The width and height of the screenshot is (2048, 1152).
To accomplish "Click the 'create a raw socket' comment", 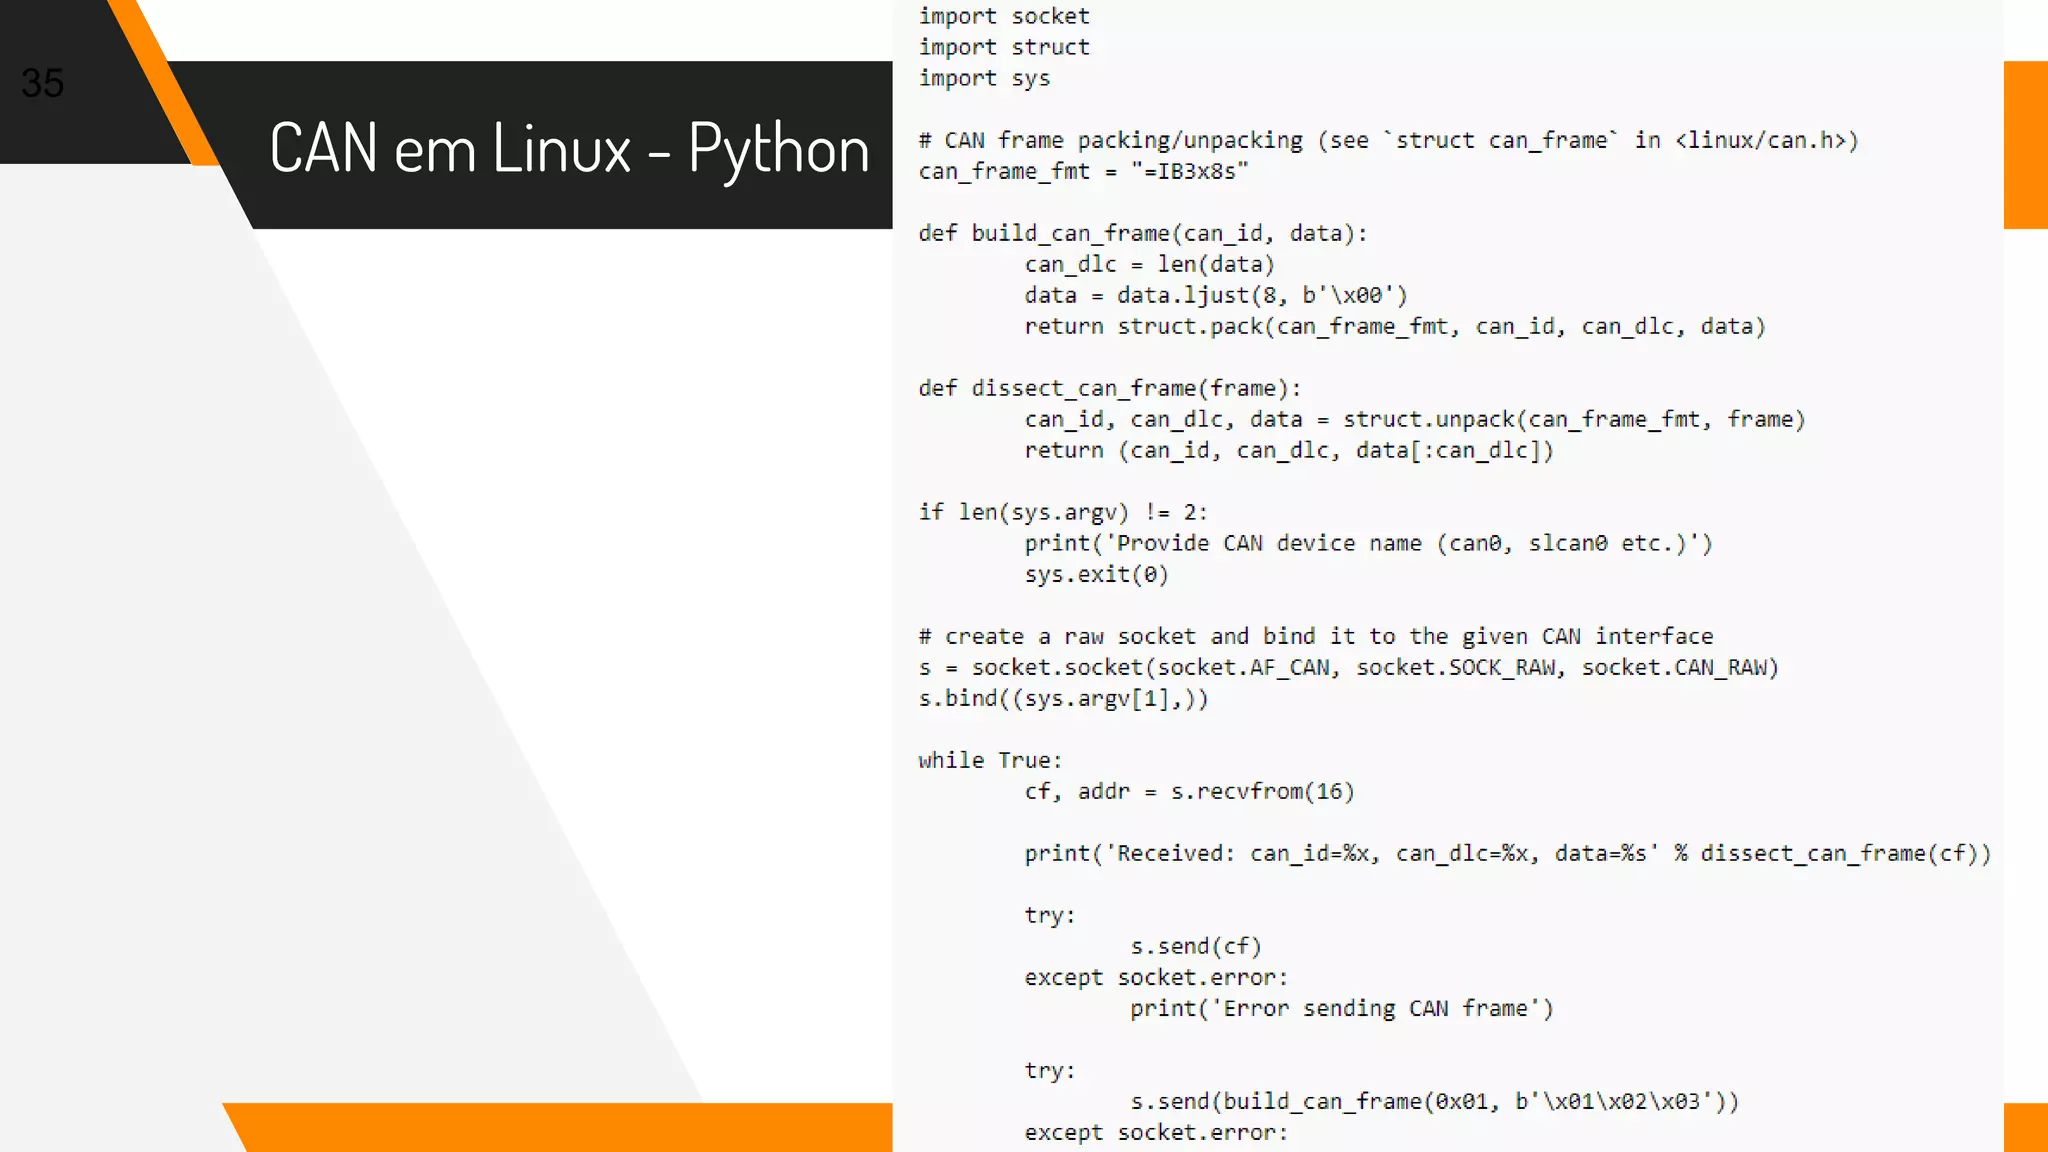I will click(1316, 636).
